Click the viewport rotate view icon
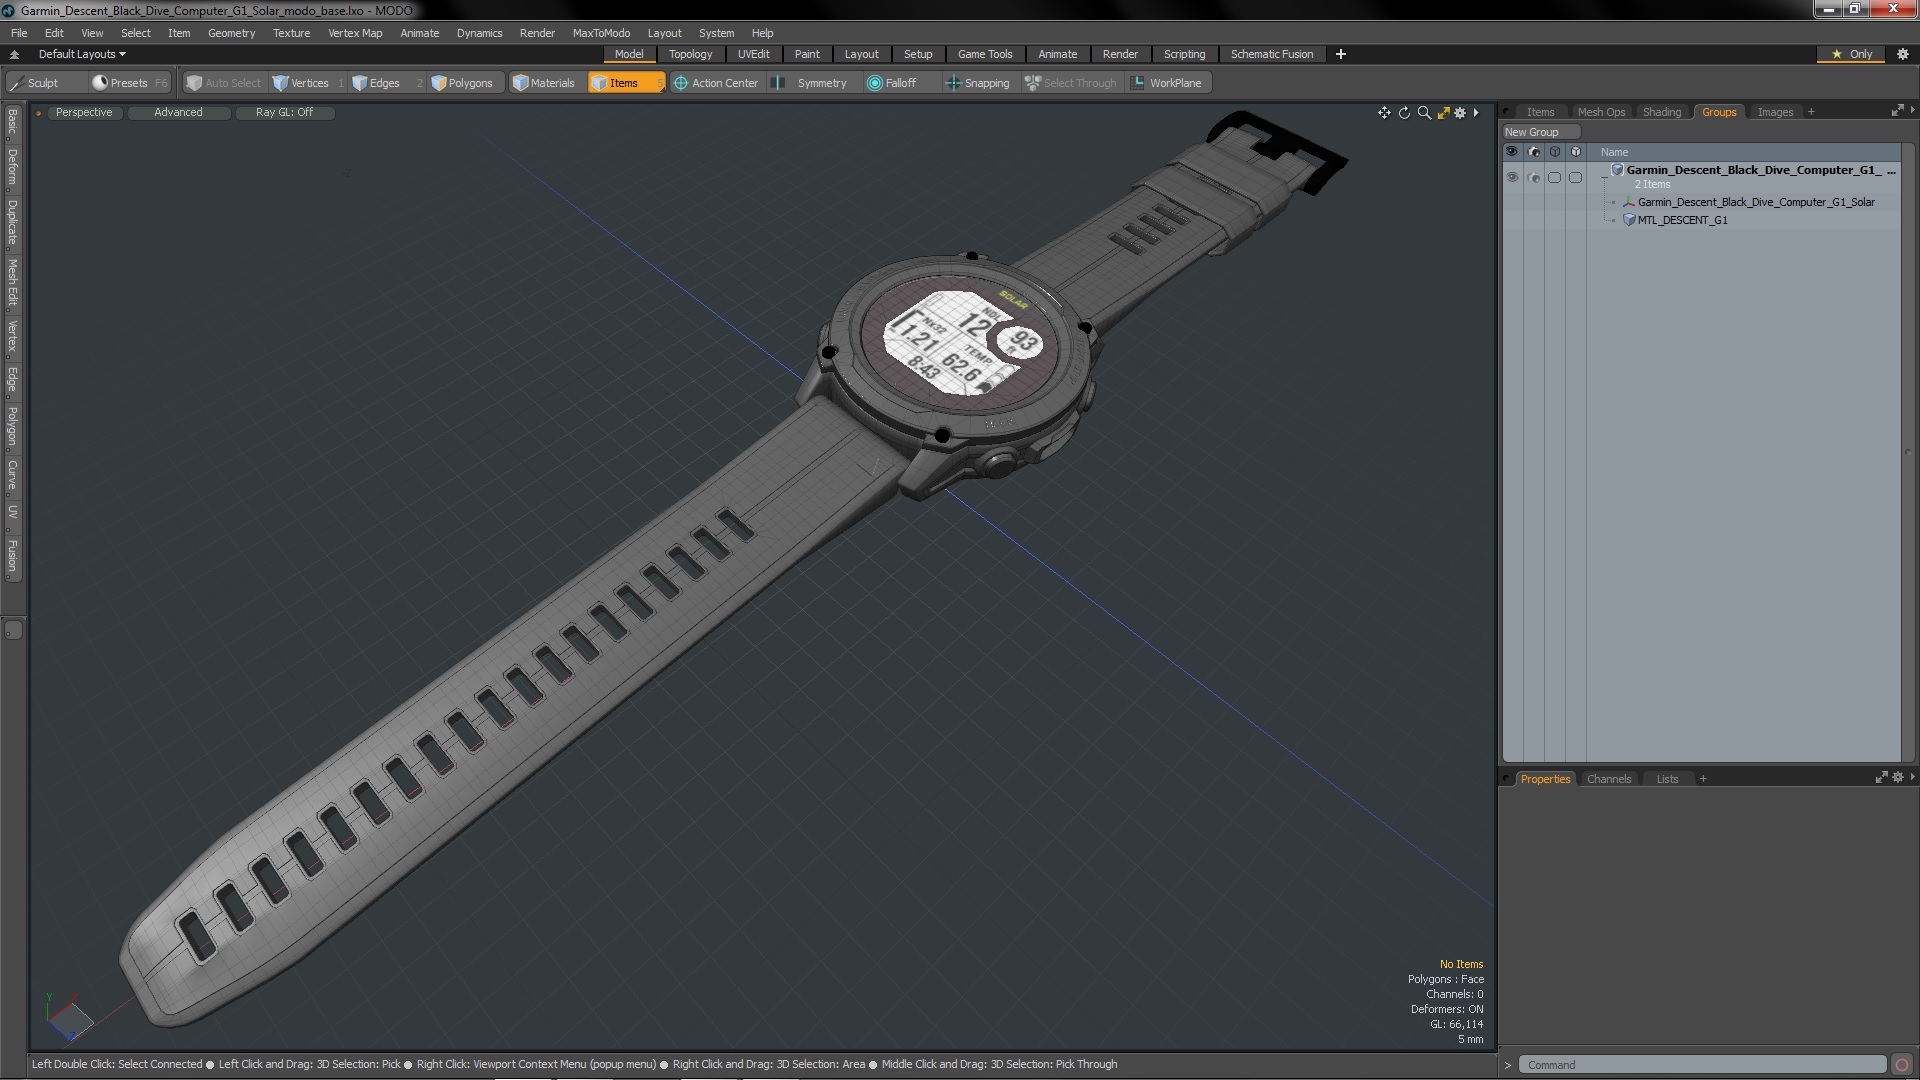 [x=1404, y=113]
